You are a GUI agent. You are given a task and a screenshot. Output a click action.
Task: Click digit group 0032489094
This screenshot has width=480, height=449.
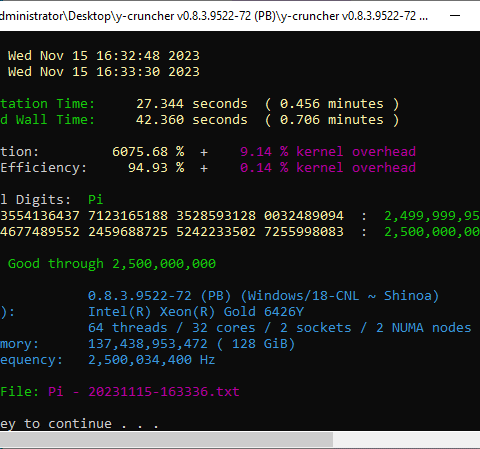[x=304, y=216]
